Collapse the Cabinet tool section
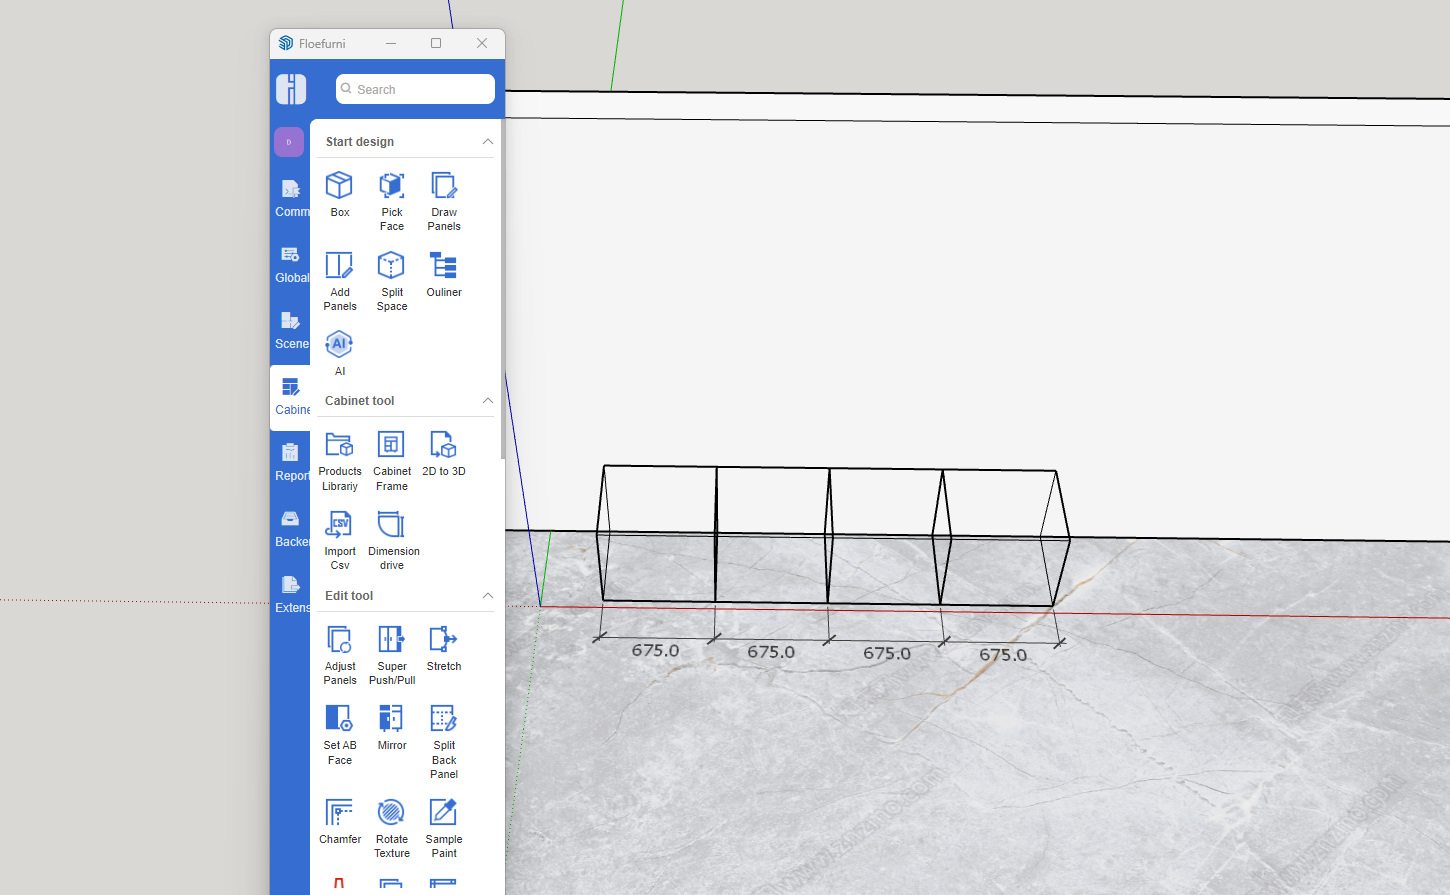Screen dimensions: 1450x895 coord(487,401)
